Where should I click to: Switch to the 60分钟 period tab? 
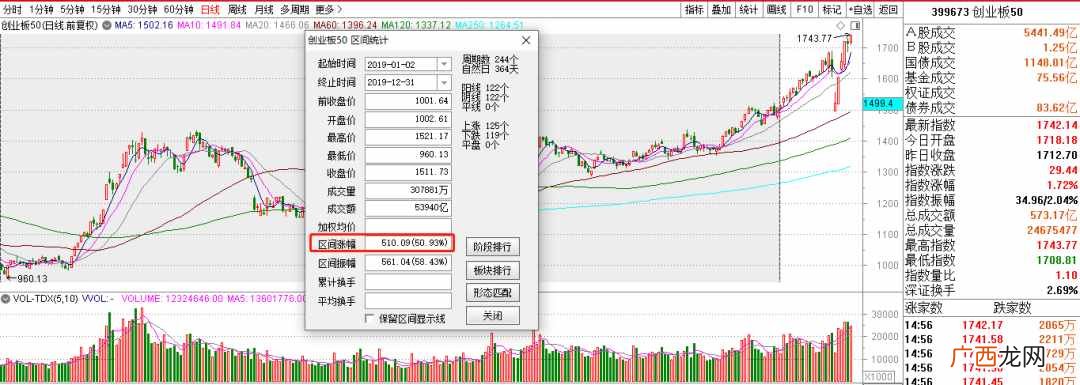(x=178, y=10)
